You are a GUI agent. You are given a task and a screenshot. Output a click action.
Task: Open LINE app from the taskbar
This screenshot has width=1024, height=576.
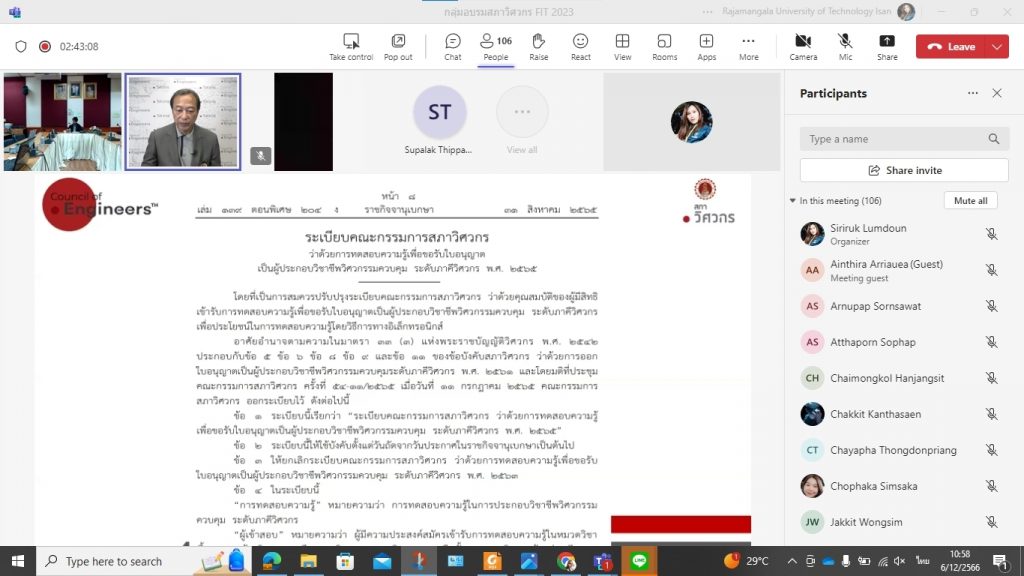click(x=640, y=562)
